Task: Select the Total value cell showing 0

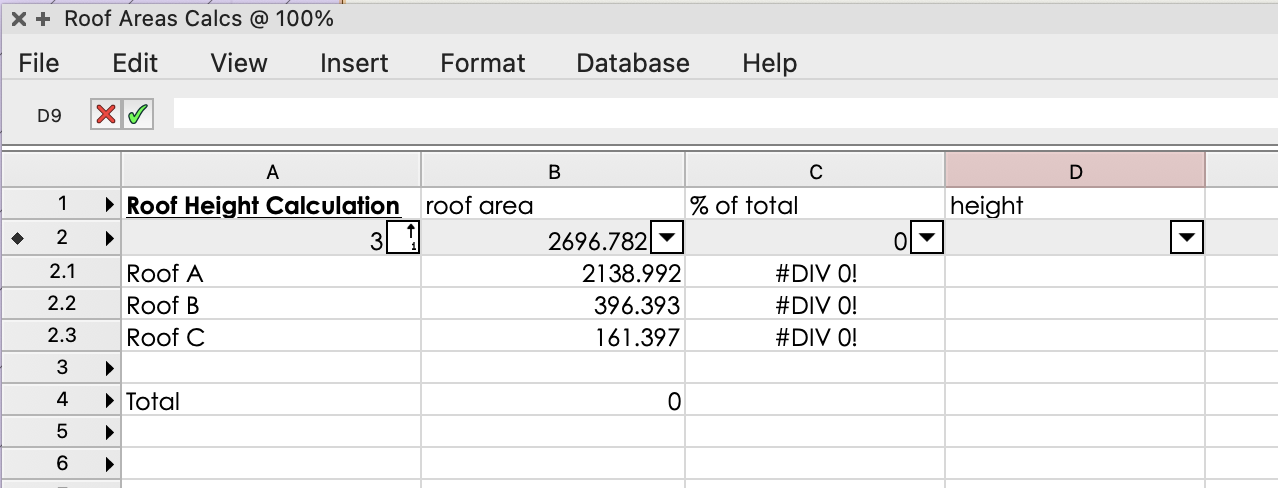Action: [x=553, y=401]
